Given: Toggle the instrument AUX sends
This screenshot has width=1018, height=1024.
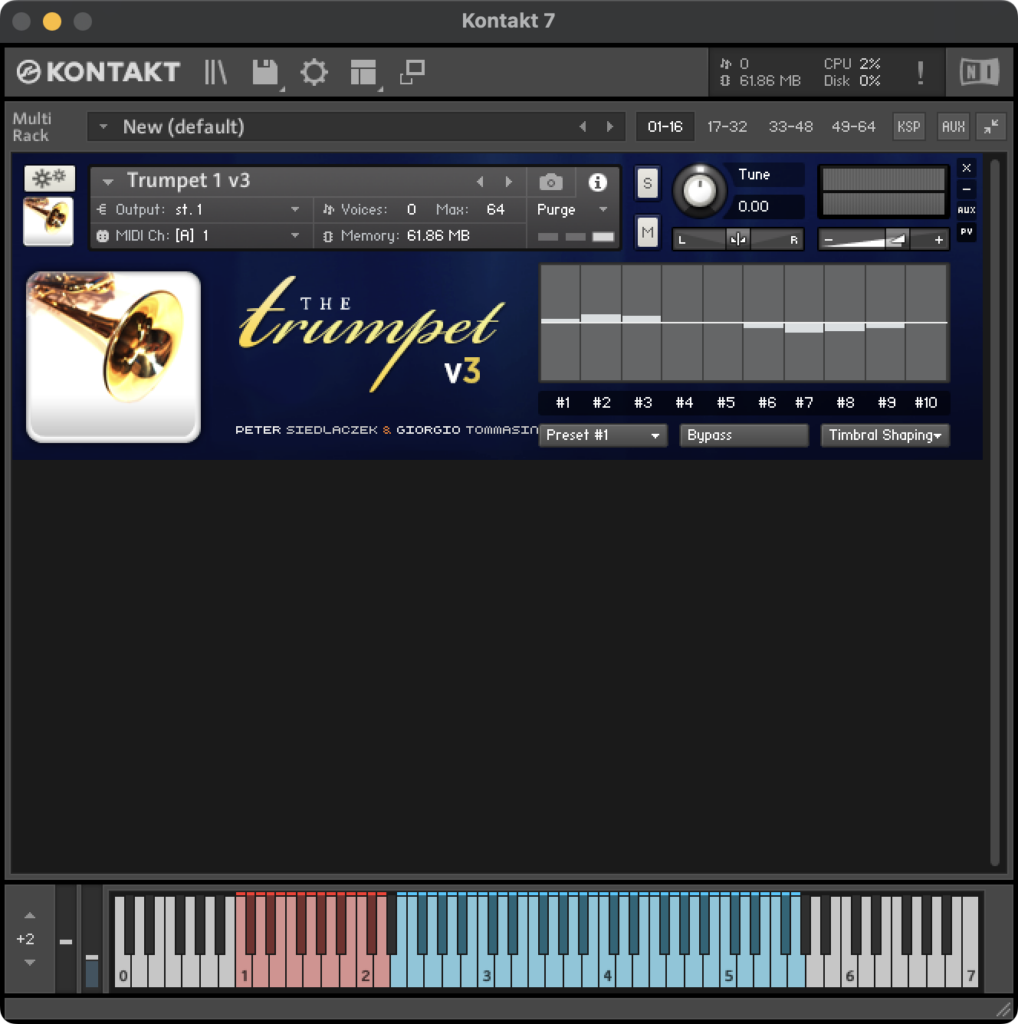Looking at the screenshot, I should click(966, 210).
